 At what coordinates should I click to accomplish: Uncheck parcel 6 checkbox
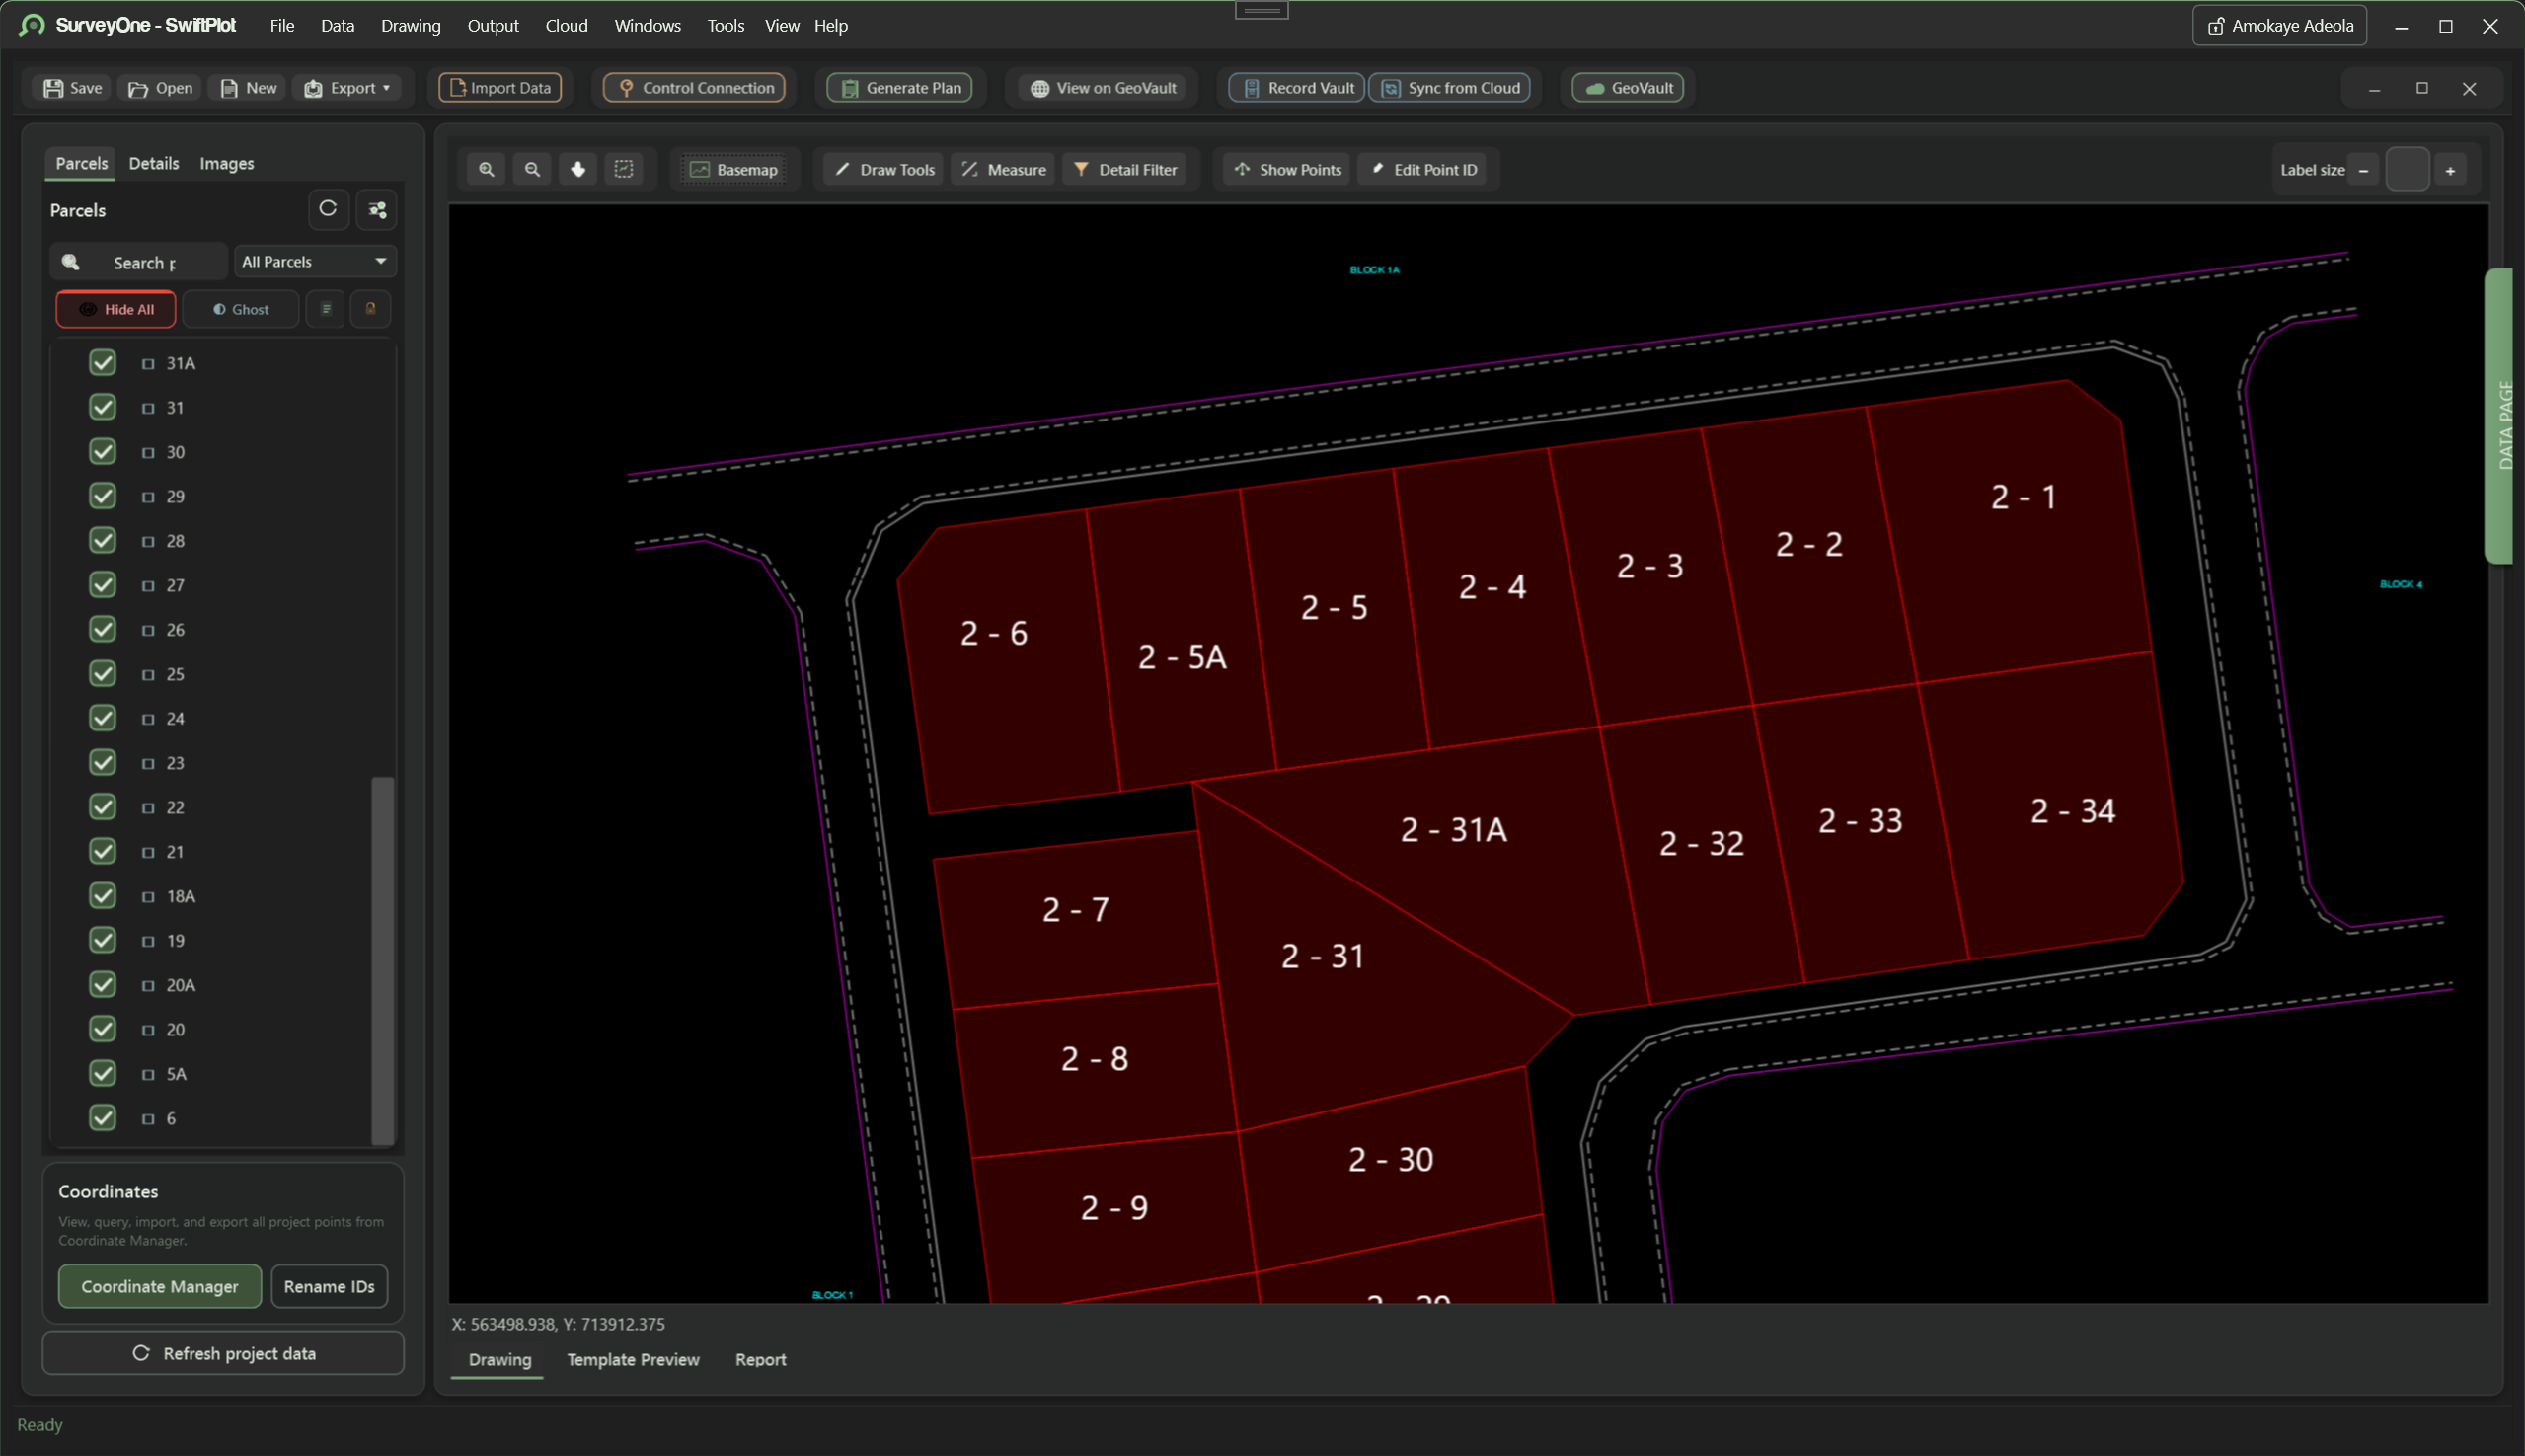pyautogui.click(x=102, y=1117)
